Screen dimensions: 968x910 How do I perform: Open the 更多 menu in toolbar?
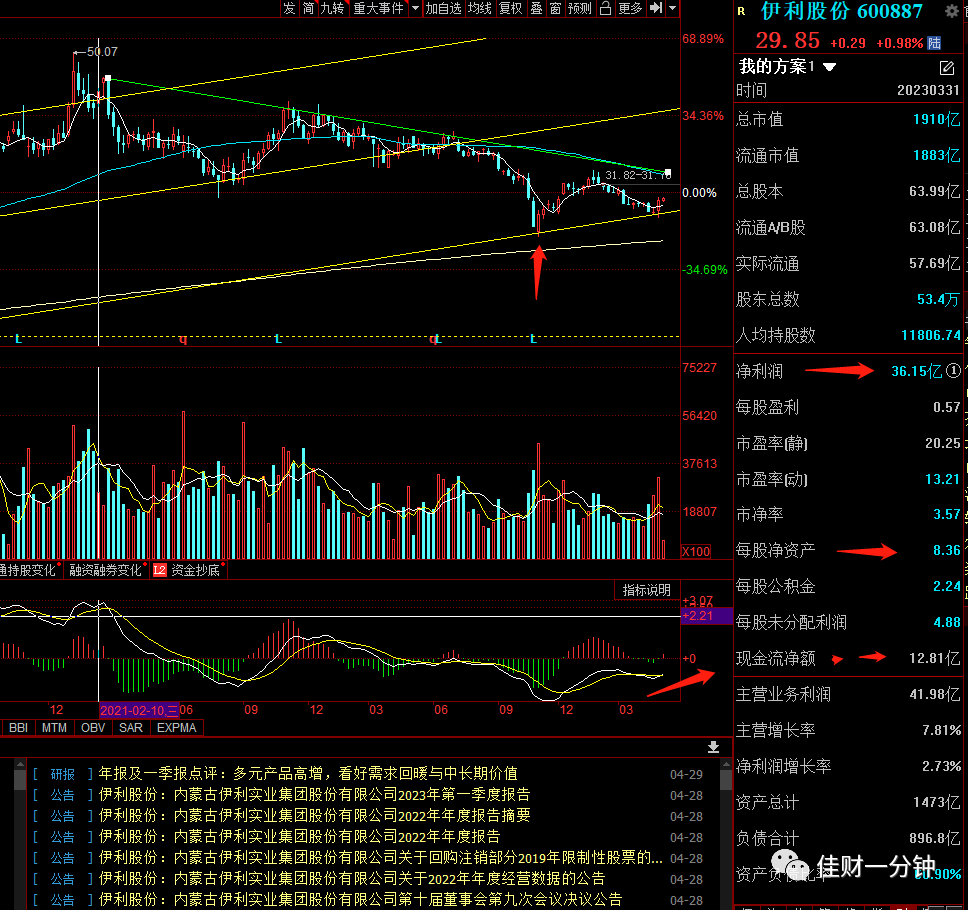tap(630, 8)
